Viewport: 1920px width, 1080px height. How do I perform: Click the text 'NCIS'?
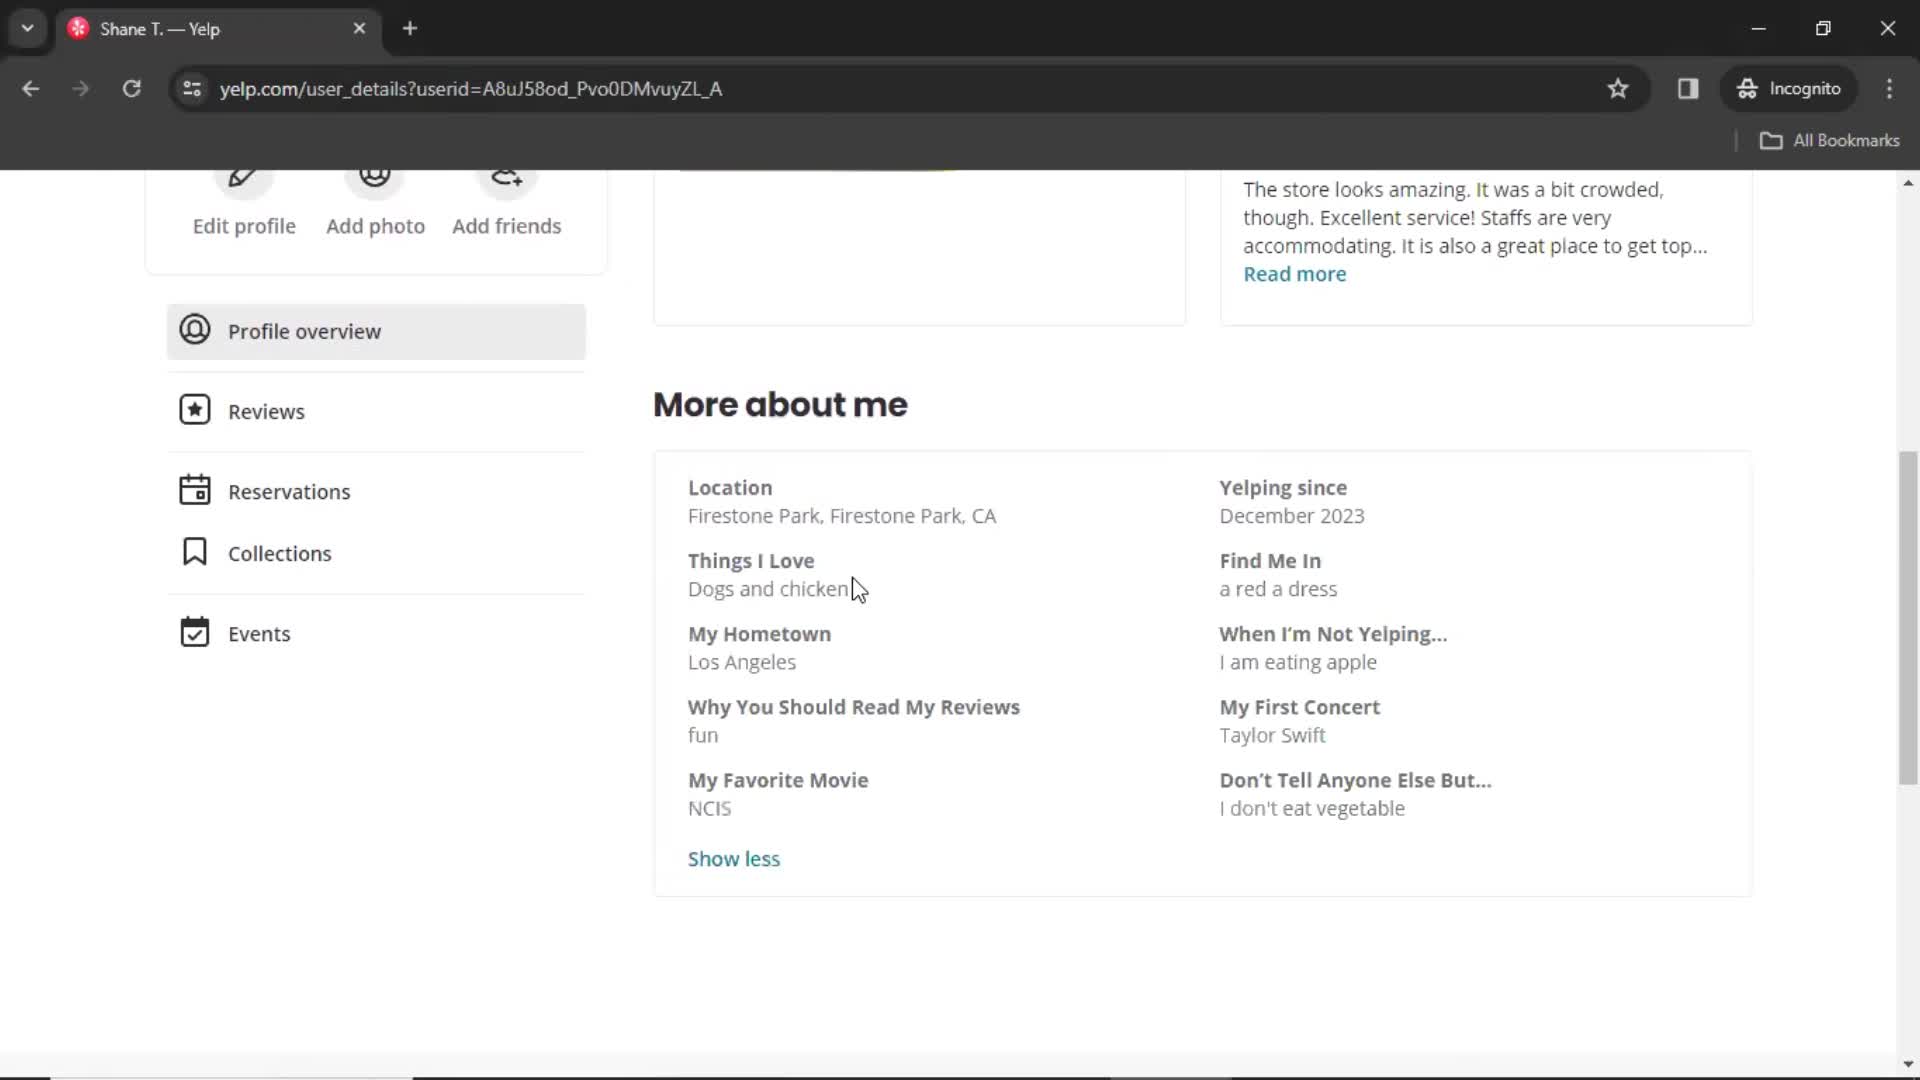709,809
